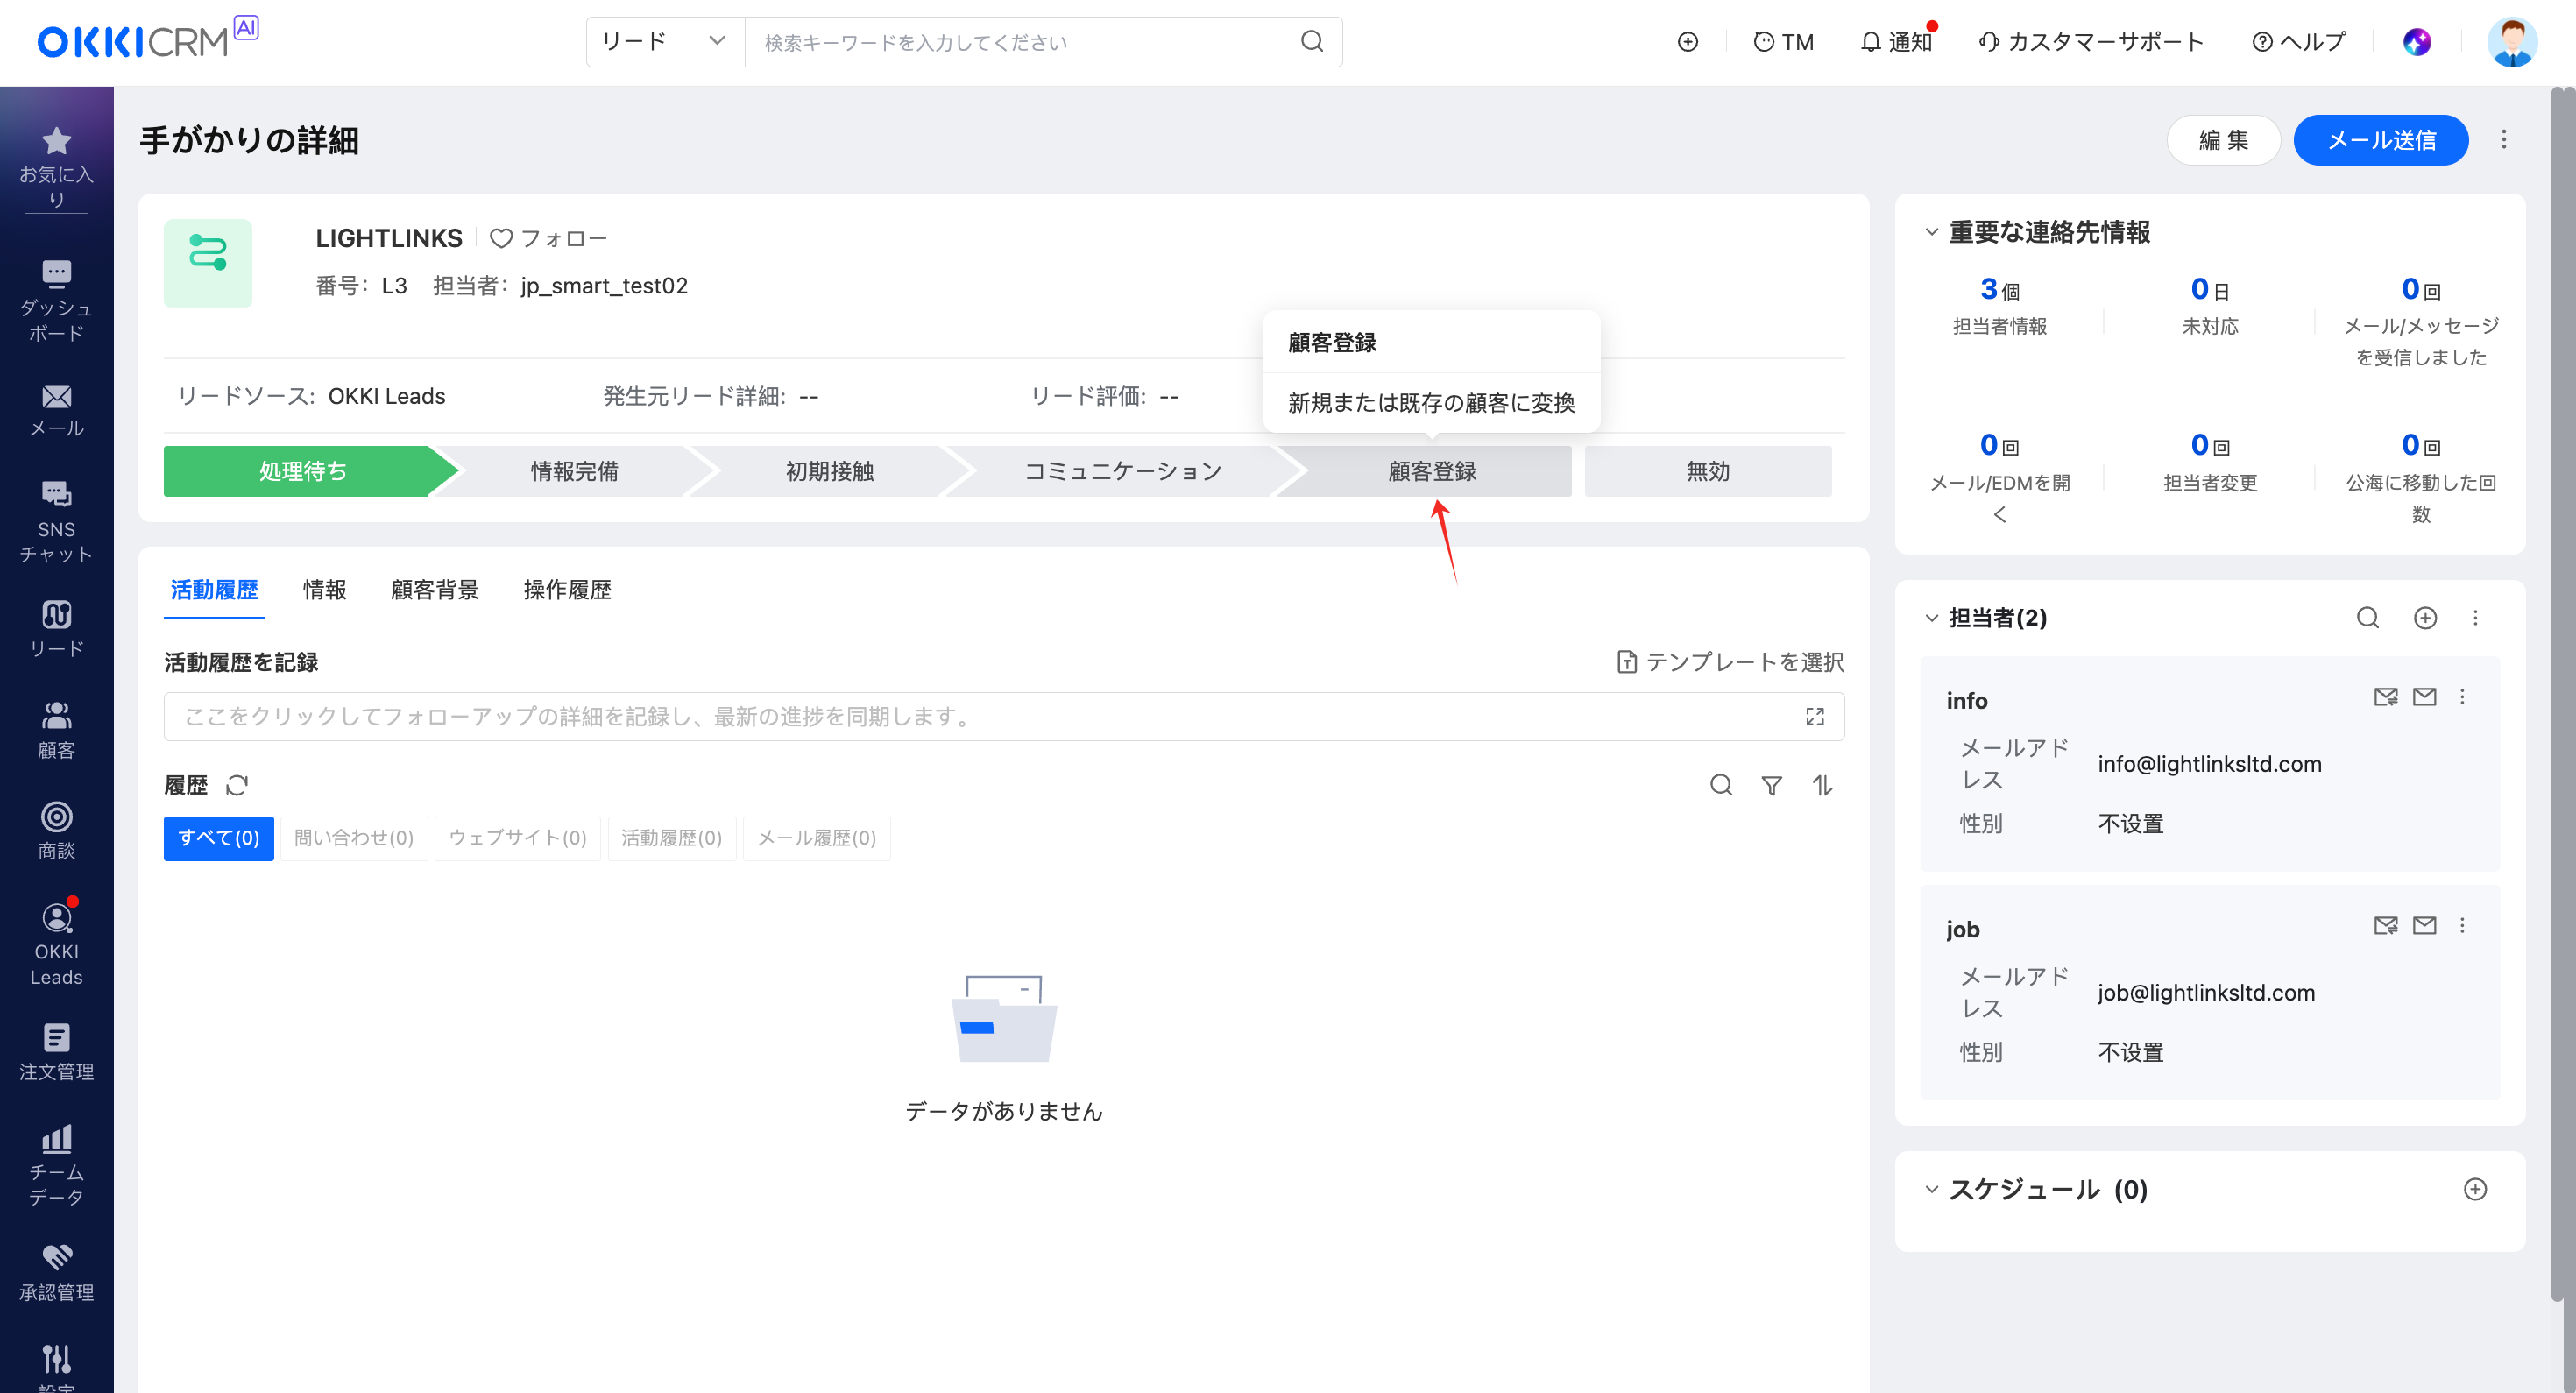Screen dimensions: 2576x1393
Task: Mark the lead as 無効
Action: (x=1707, y=470)
